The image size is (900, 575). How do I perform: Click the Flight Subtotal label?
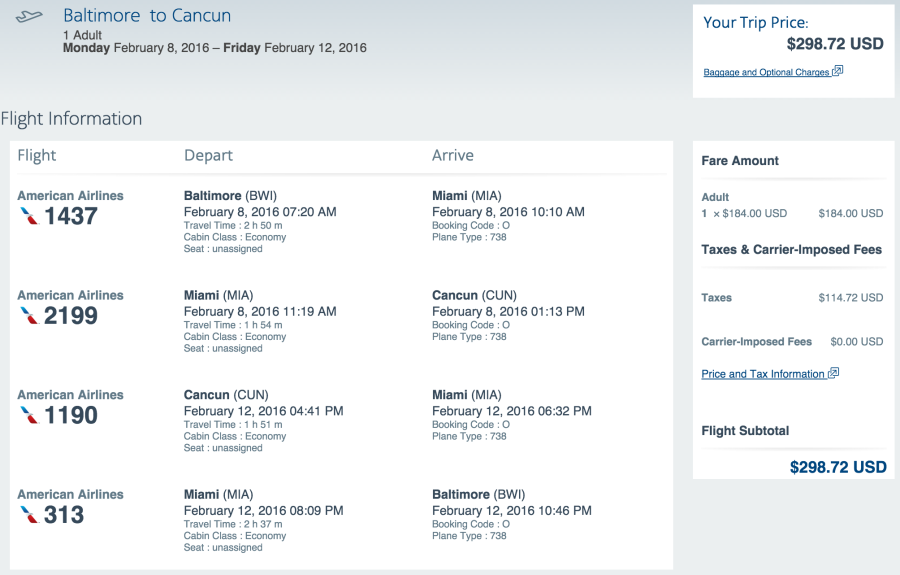click(745, 431)
